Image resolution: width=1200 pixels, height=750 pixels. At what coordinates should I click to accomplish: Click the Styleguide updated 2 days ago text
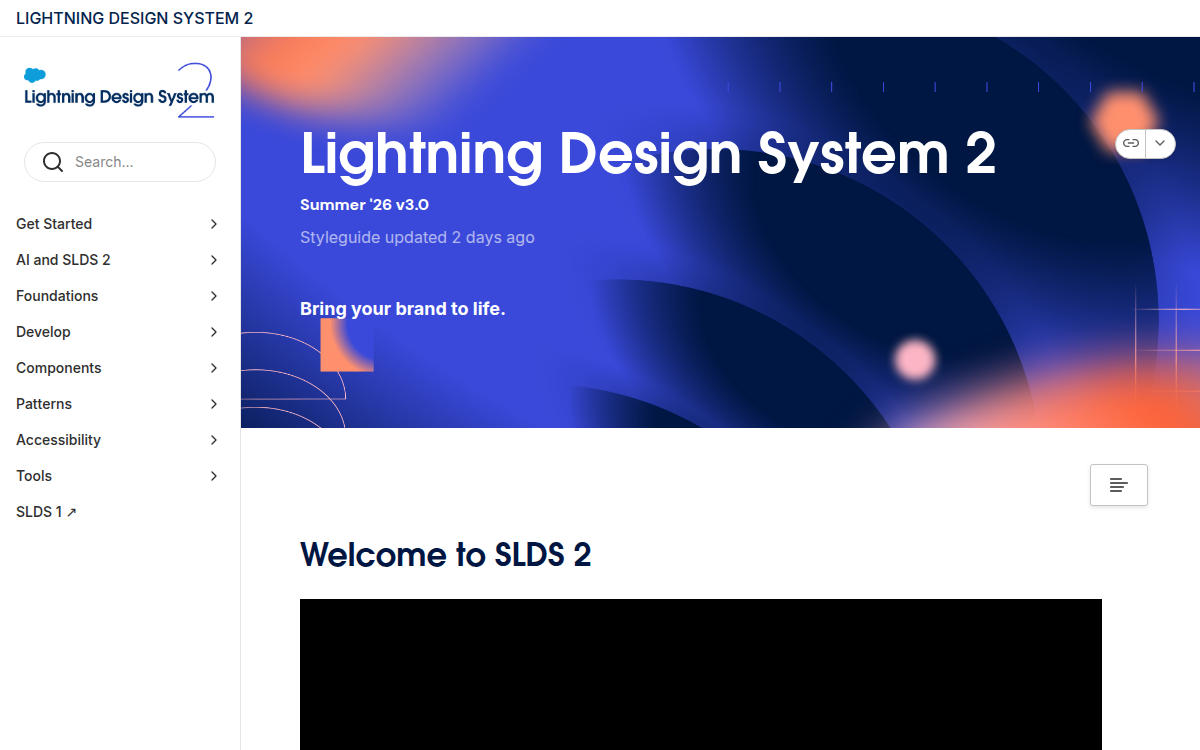tap(417, 237)
